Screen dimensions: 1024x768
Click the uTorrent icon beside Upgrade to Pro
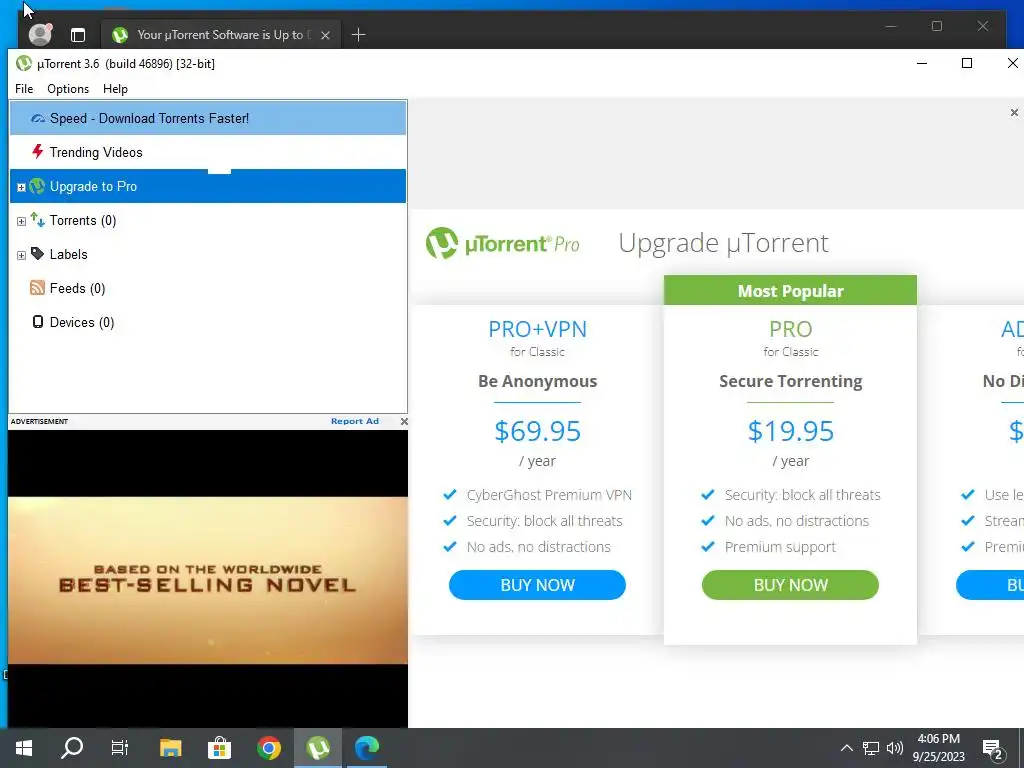[37, 186]
